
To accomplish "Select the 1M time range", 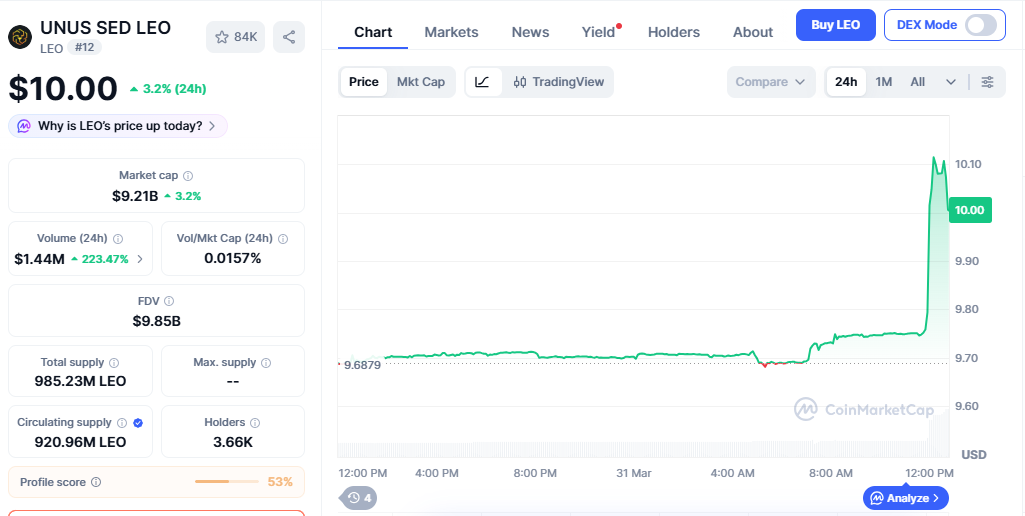I will click(884, 82).
